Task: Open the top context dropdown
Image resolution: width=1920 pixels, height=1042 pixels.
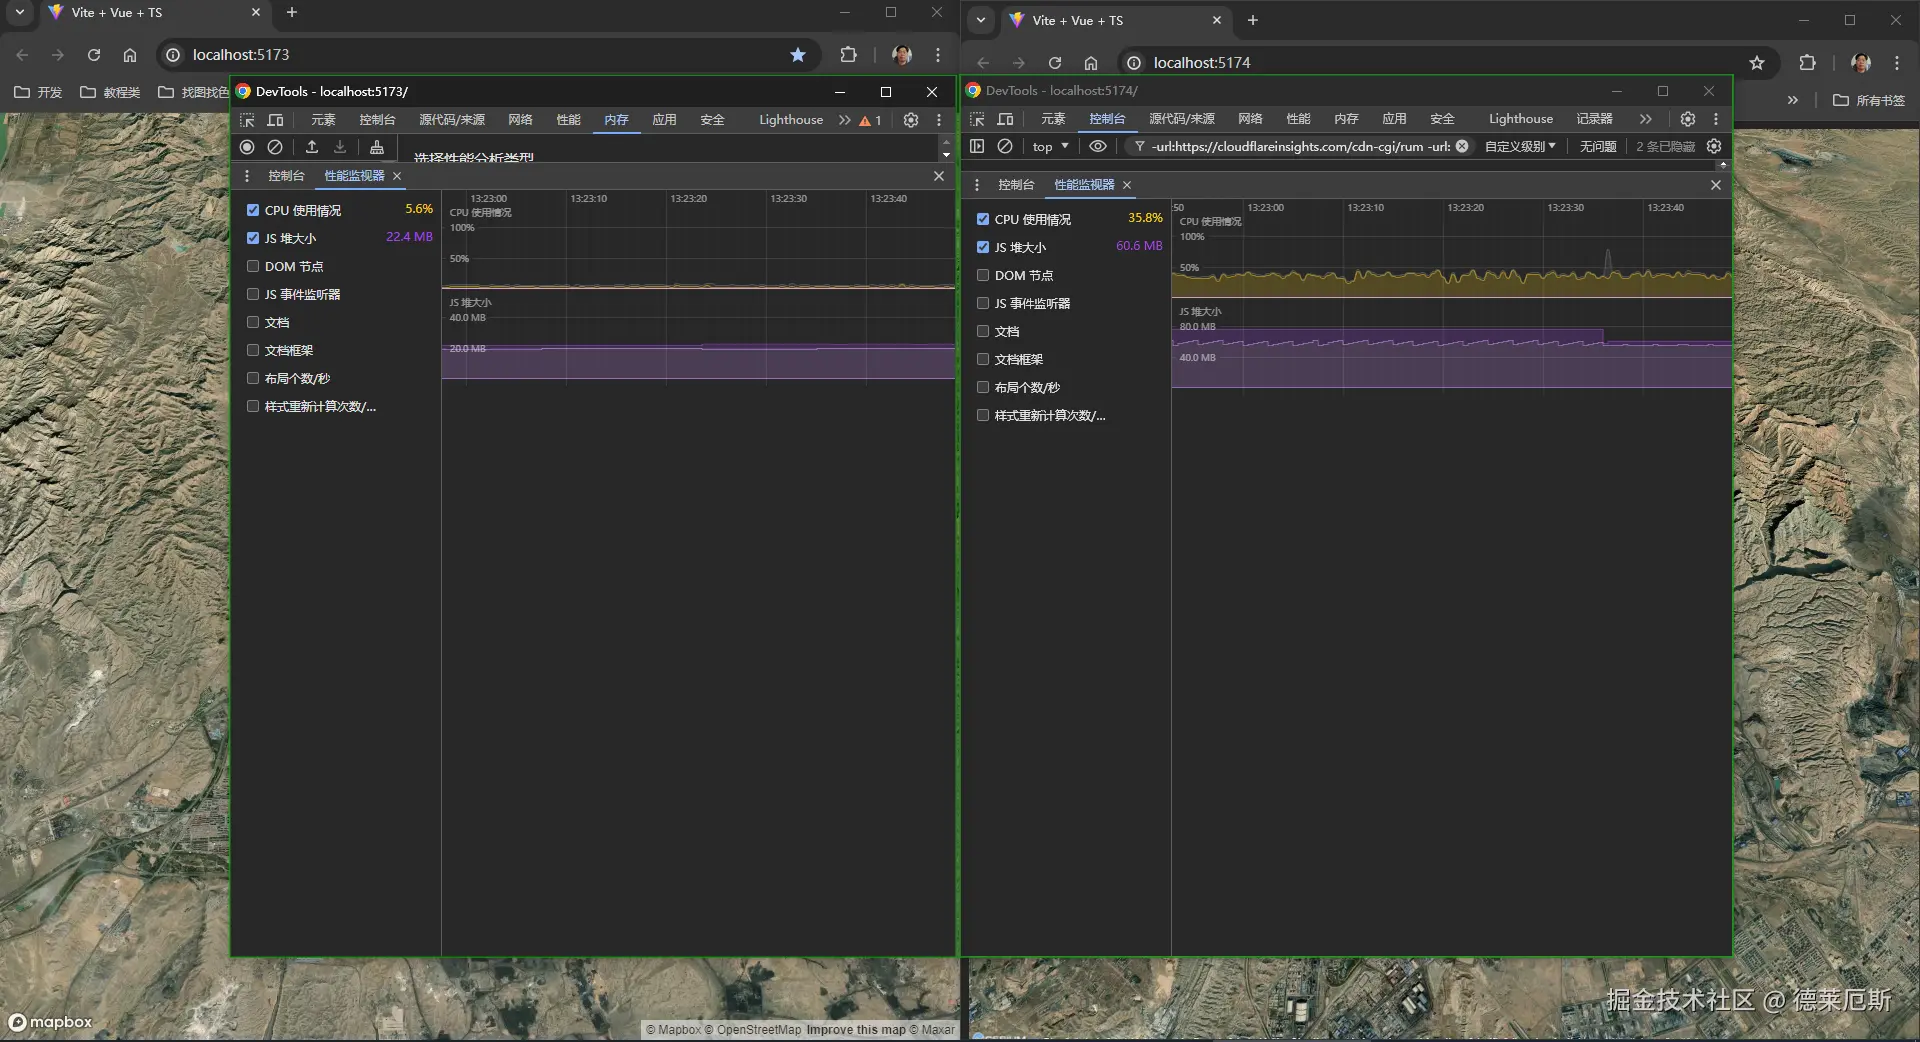Action: (x=1049, y=146)
